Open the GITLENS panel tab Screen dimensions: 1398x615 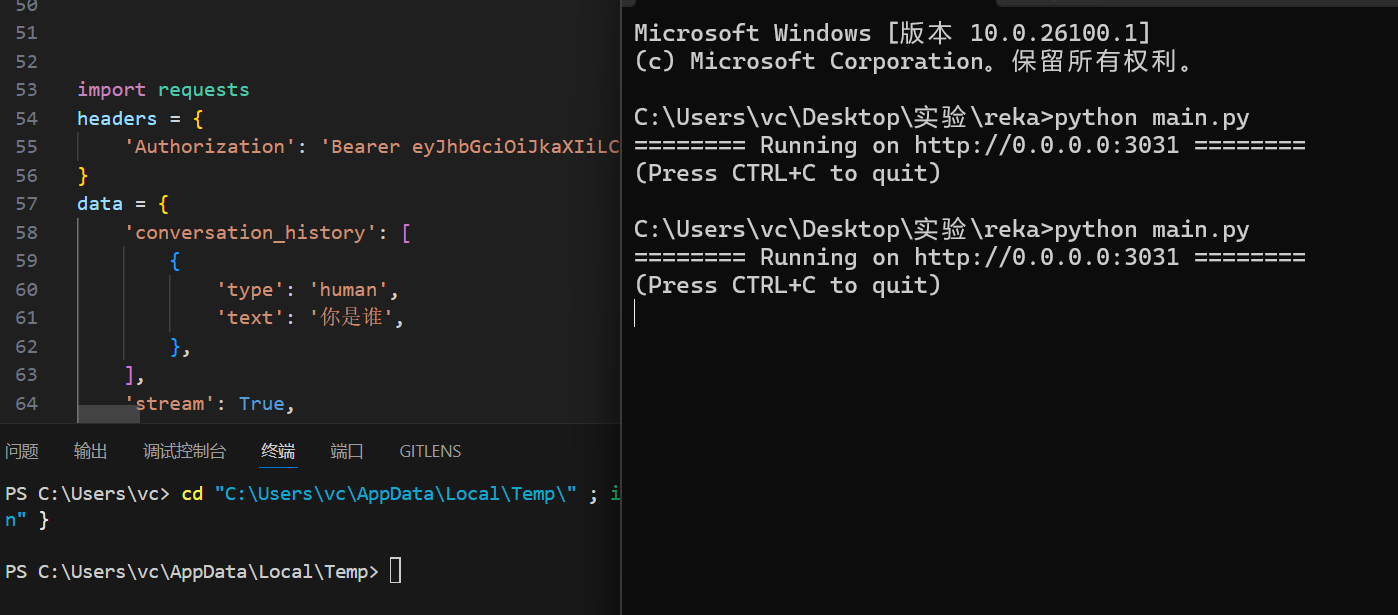coord(430,451)
